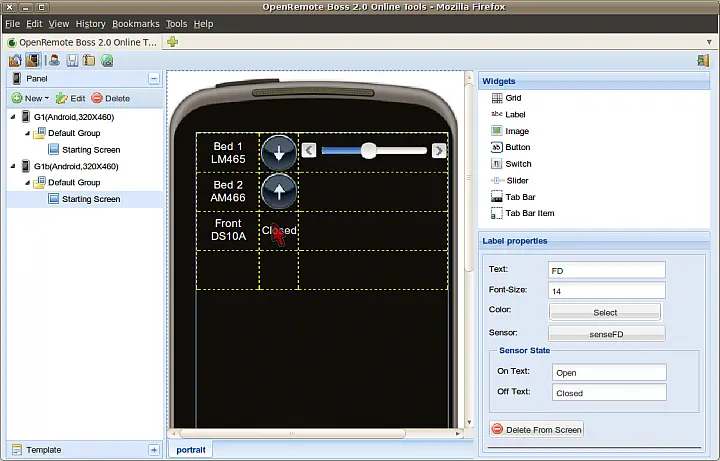The width and height of the screenshot is (720, 461).
Task: Select Starting Screen under G1b Default Group
Action: coord(84,199)
